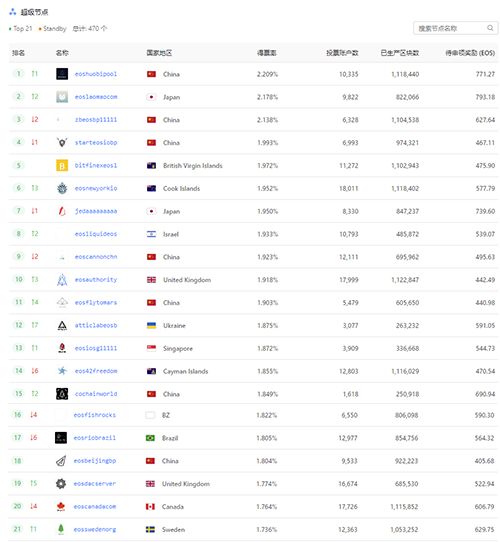The height and width of the screenshot is (542, 500).
Task: Click rank badge 21 in last row
Action: point(17,529)
